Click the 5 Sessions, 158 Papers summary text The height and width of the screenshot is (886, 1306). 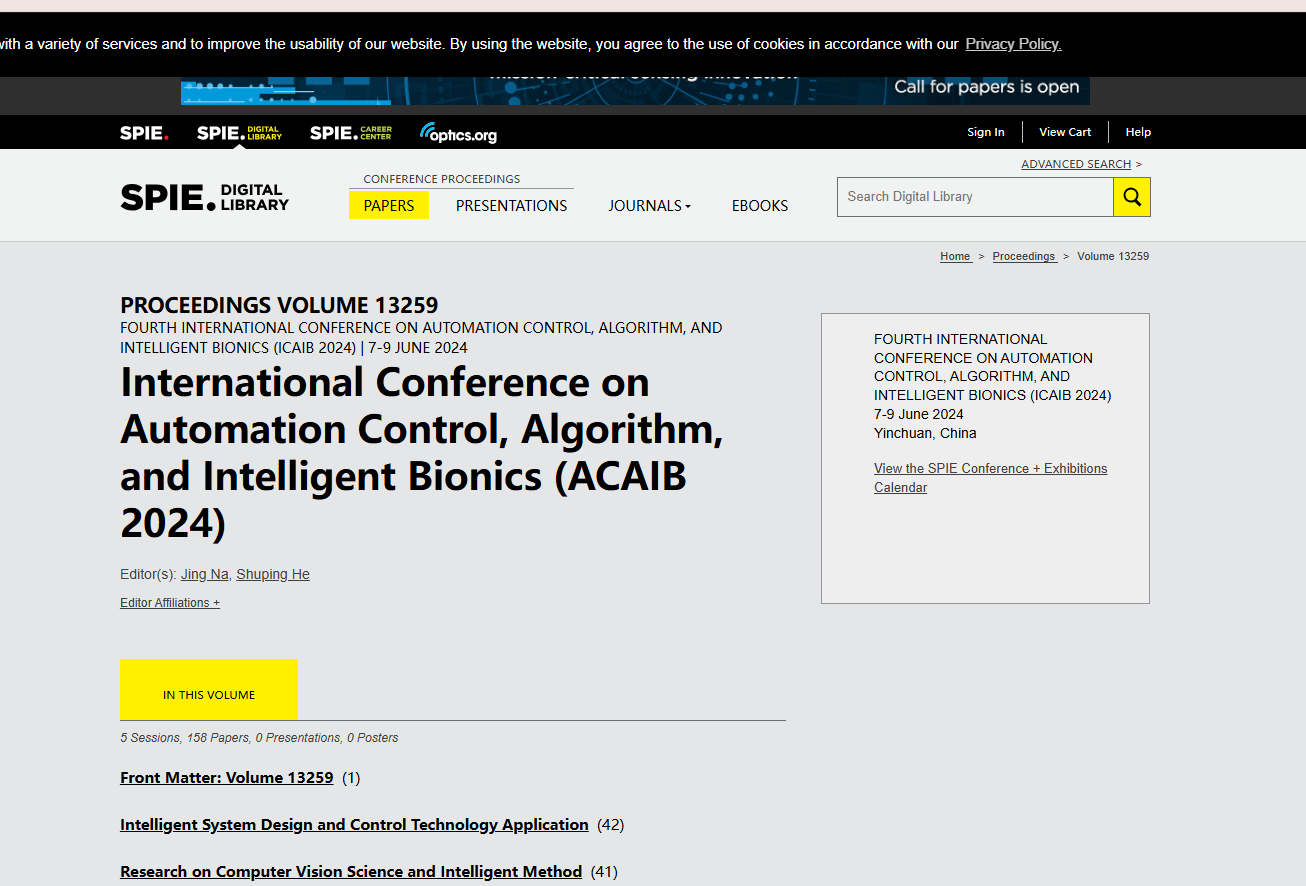coord(259,738)
